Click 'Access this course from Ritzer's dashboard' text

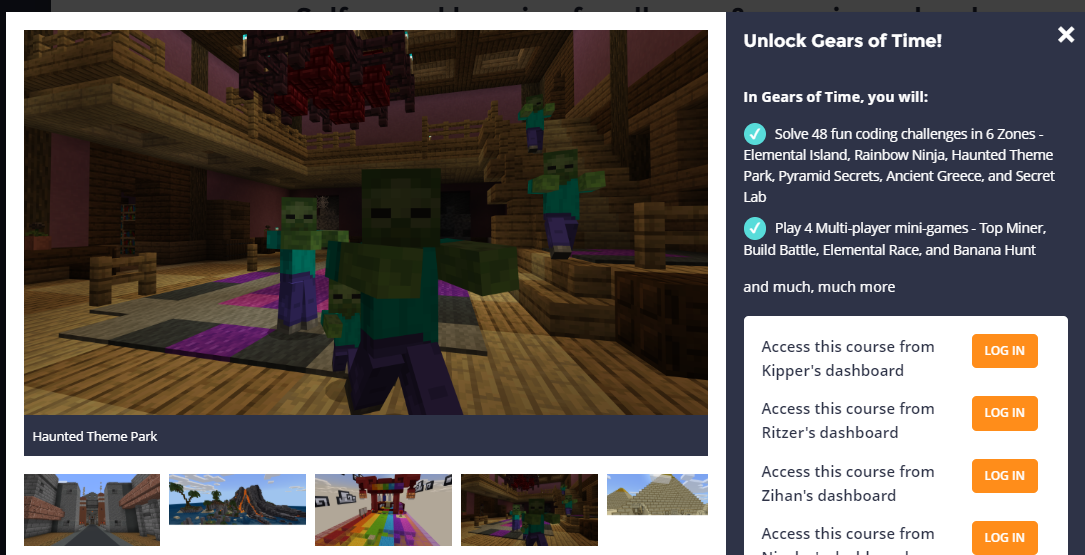click(848, 421)
